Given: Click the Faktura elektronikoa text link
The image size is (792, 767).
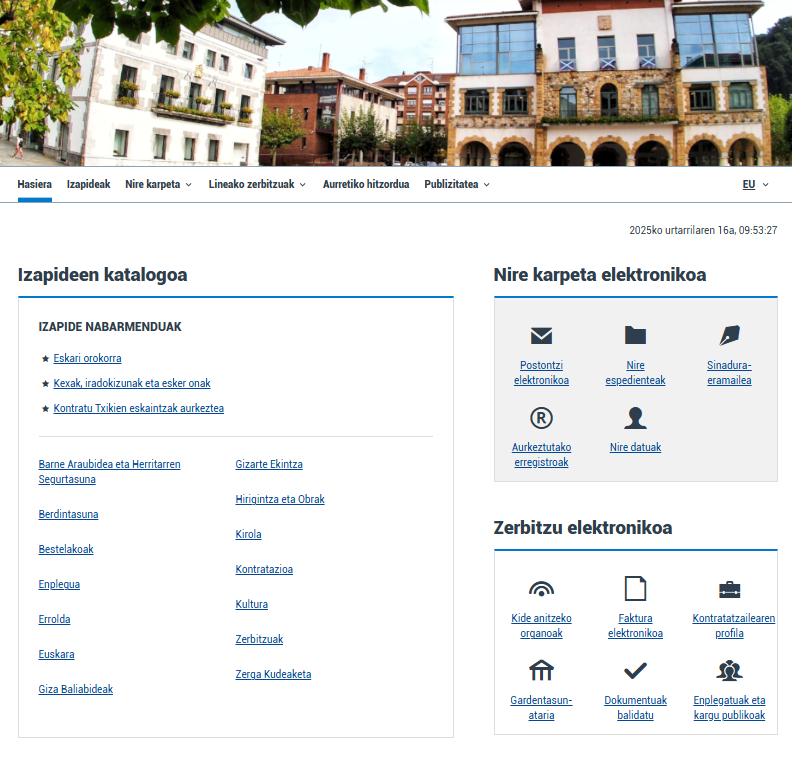Looking at the screenshot, I should 635,626.
